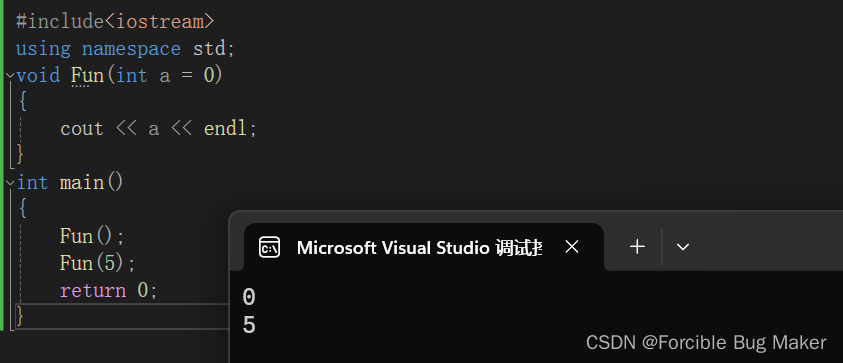This screenshot has width=843, height=363.
Task: Click the Fun(); call in main
Action: (x=92, y=237)
